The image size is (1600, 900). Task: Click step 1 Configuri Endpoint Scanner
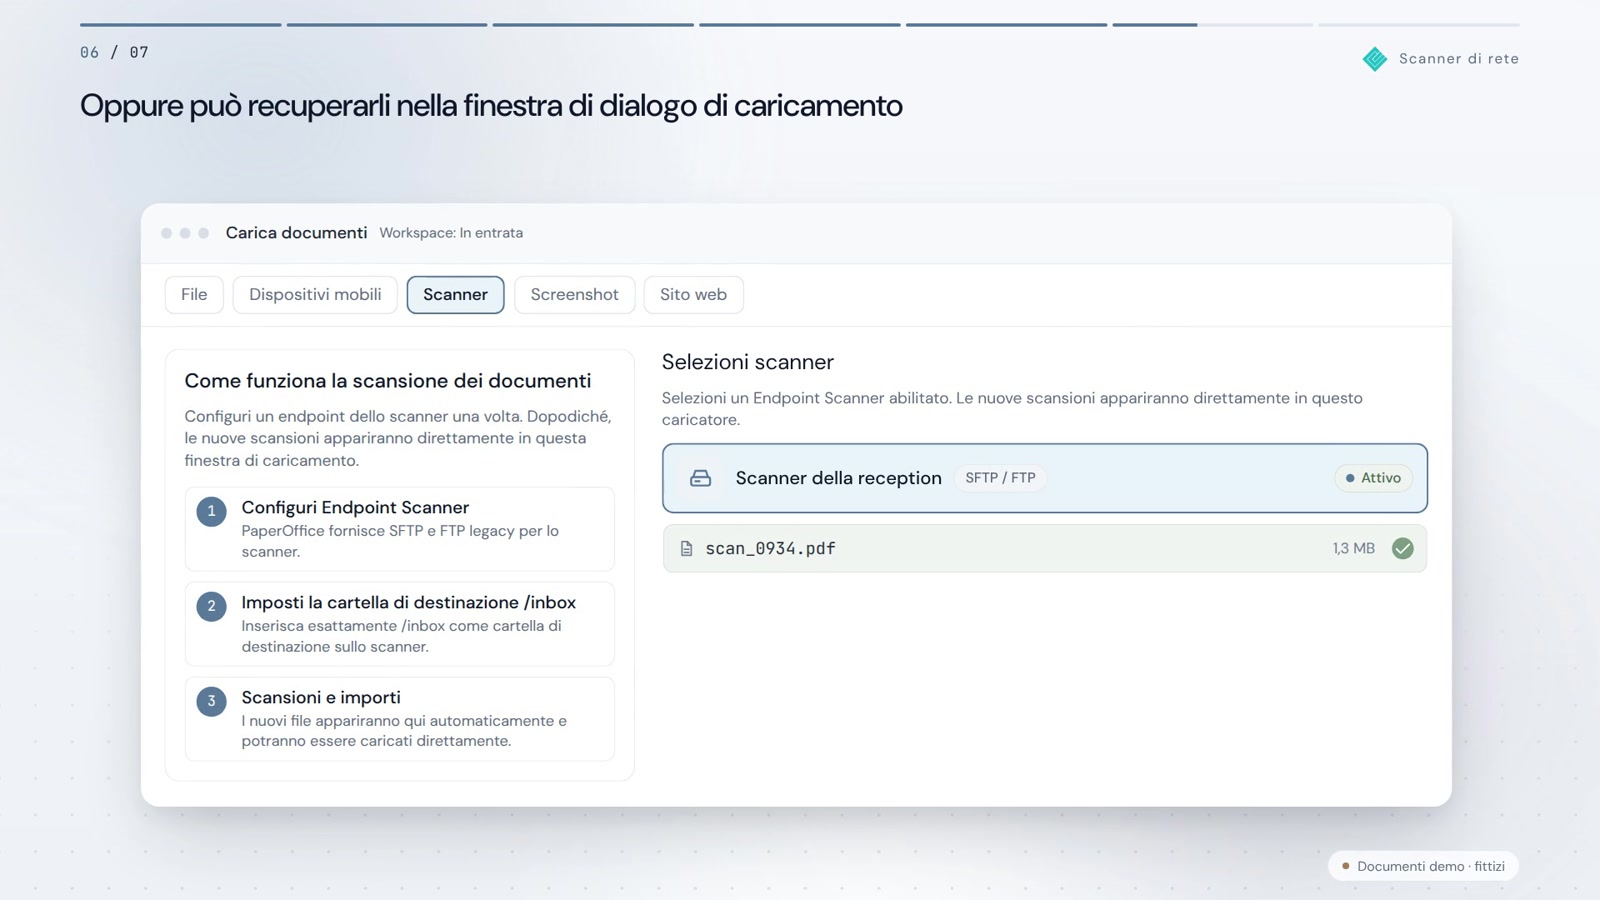399,529
